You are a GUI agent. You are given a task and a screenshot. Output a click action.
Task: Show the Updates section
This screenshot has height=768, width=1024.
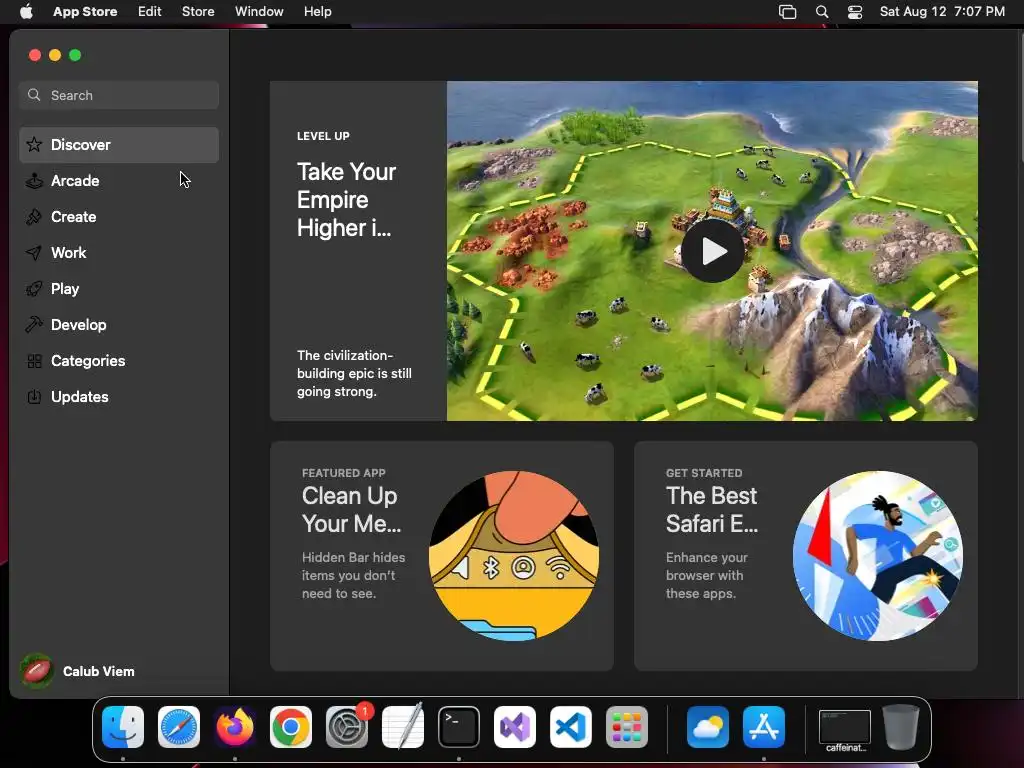coord(119,396)
